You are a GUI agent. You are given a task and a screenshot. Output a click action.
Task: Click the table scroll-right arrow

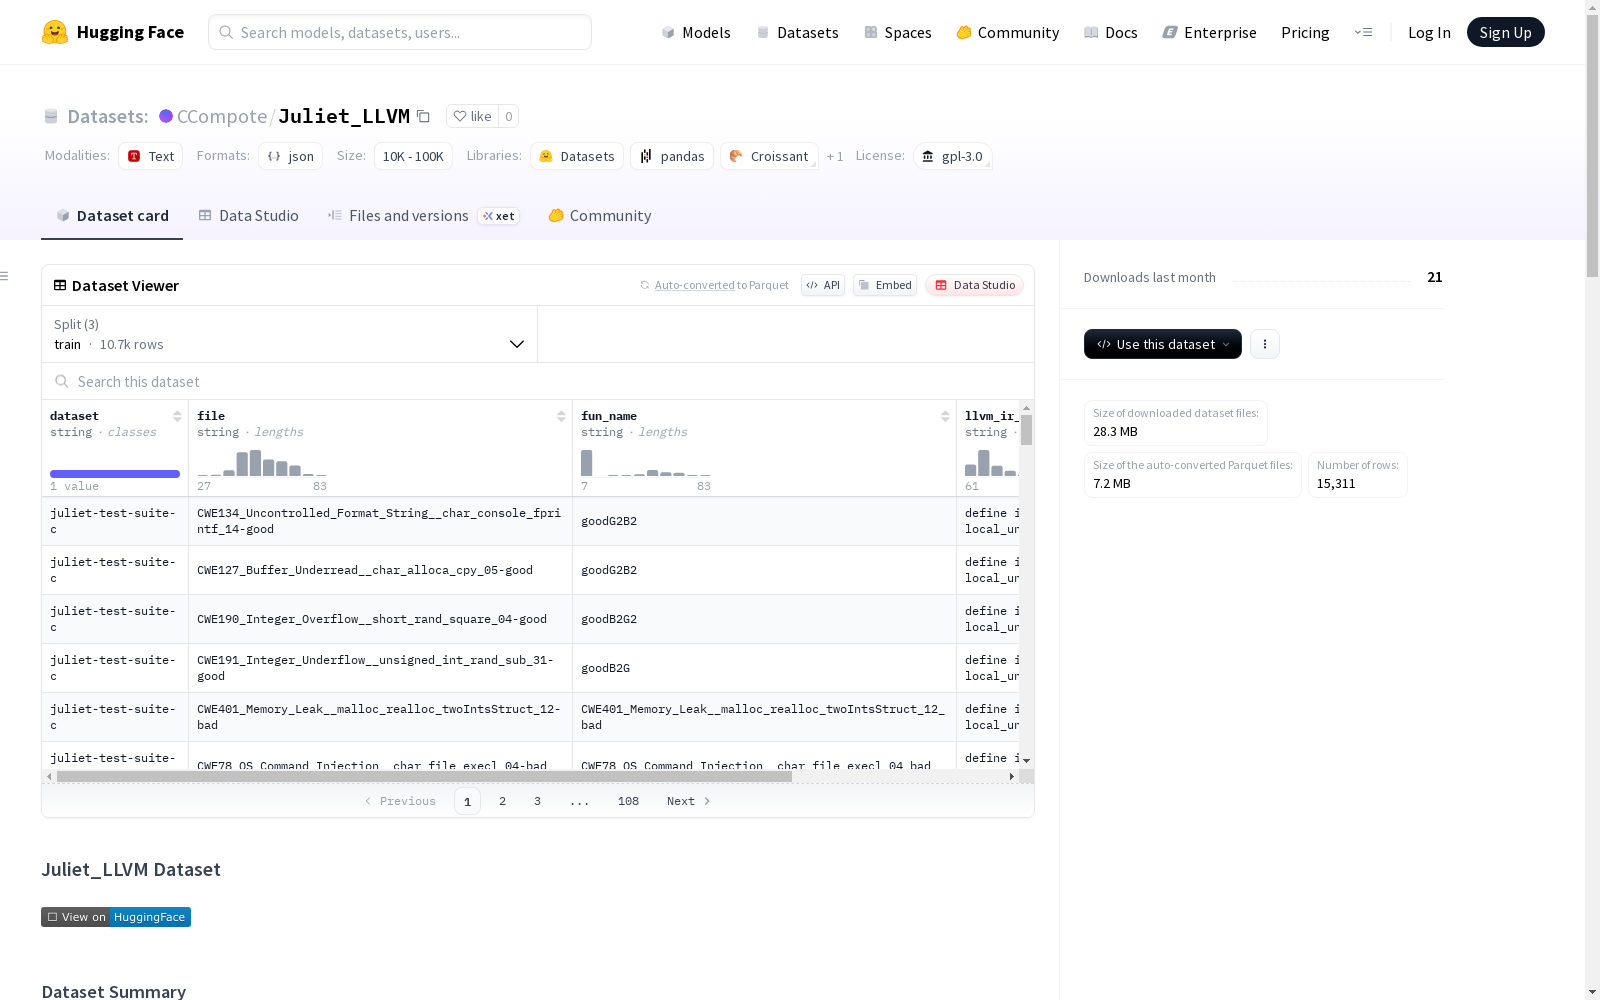1012,776
